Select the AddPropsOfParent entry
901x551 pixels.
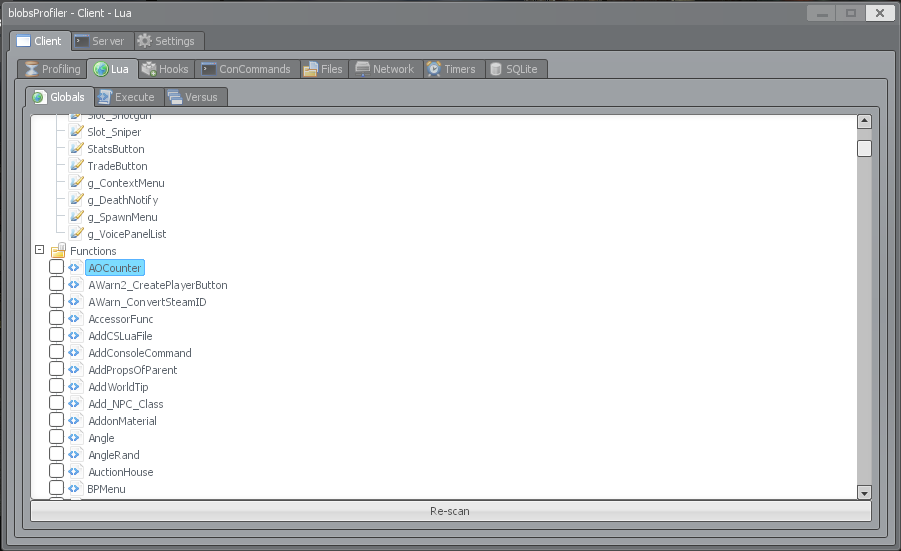click(133, 370)
